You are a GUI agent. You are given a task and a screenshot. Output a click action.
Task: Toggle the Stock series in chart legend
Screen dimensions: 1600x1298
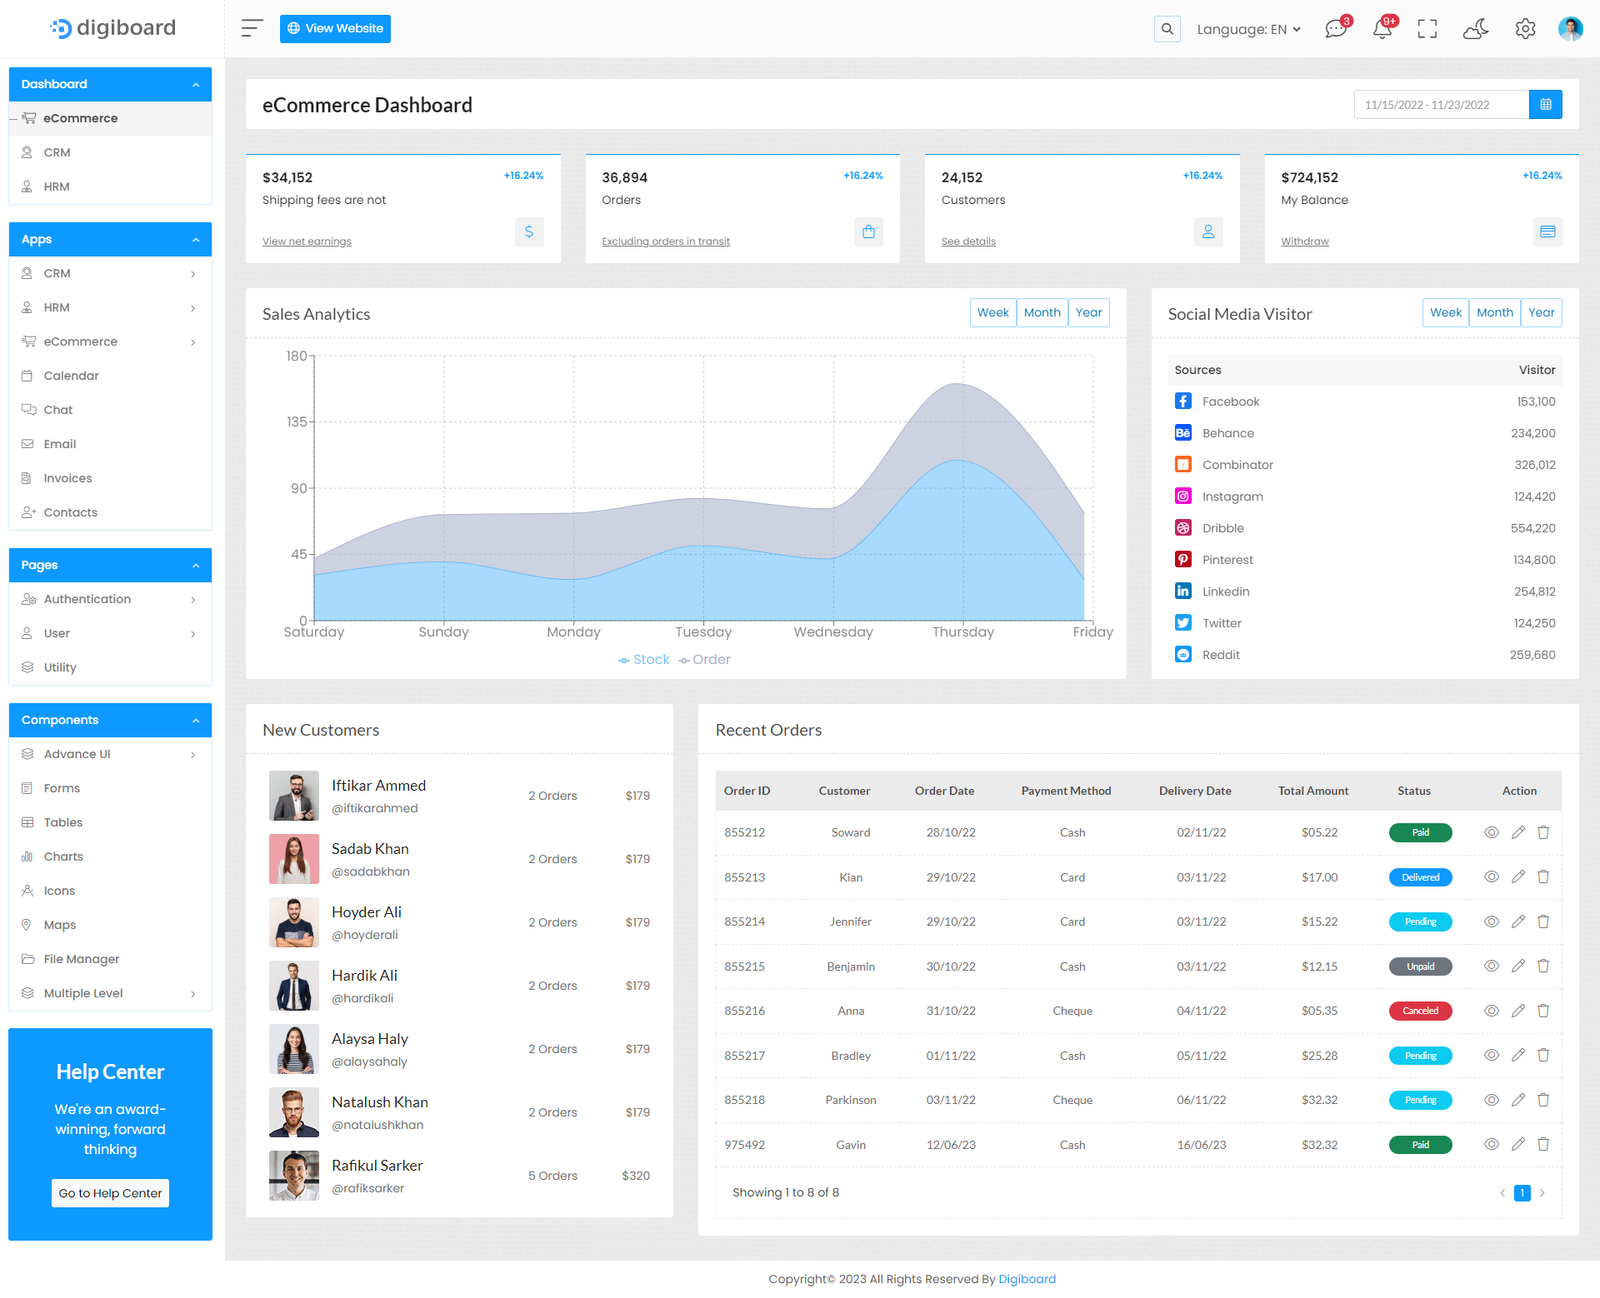[x=644, y=660]
